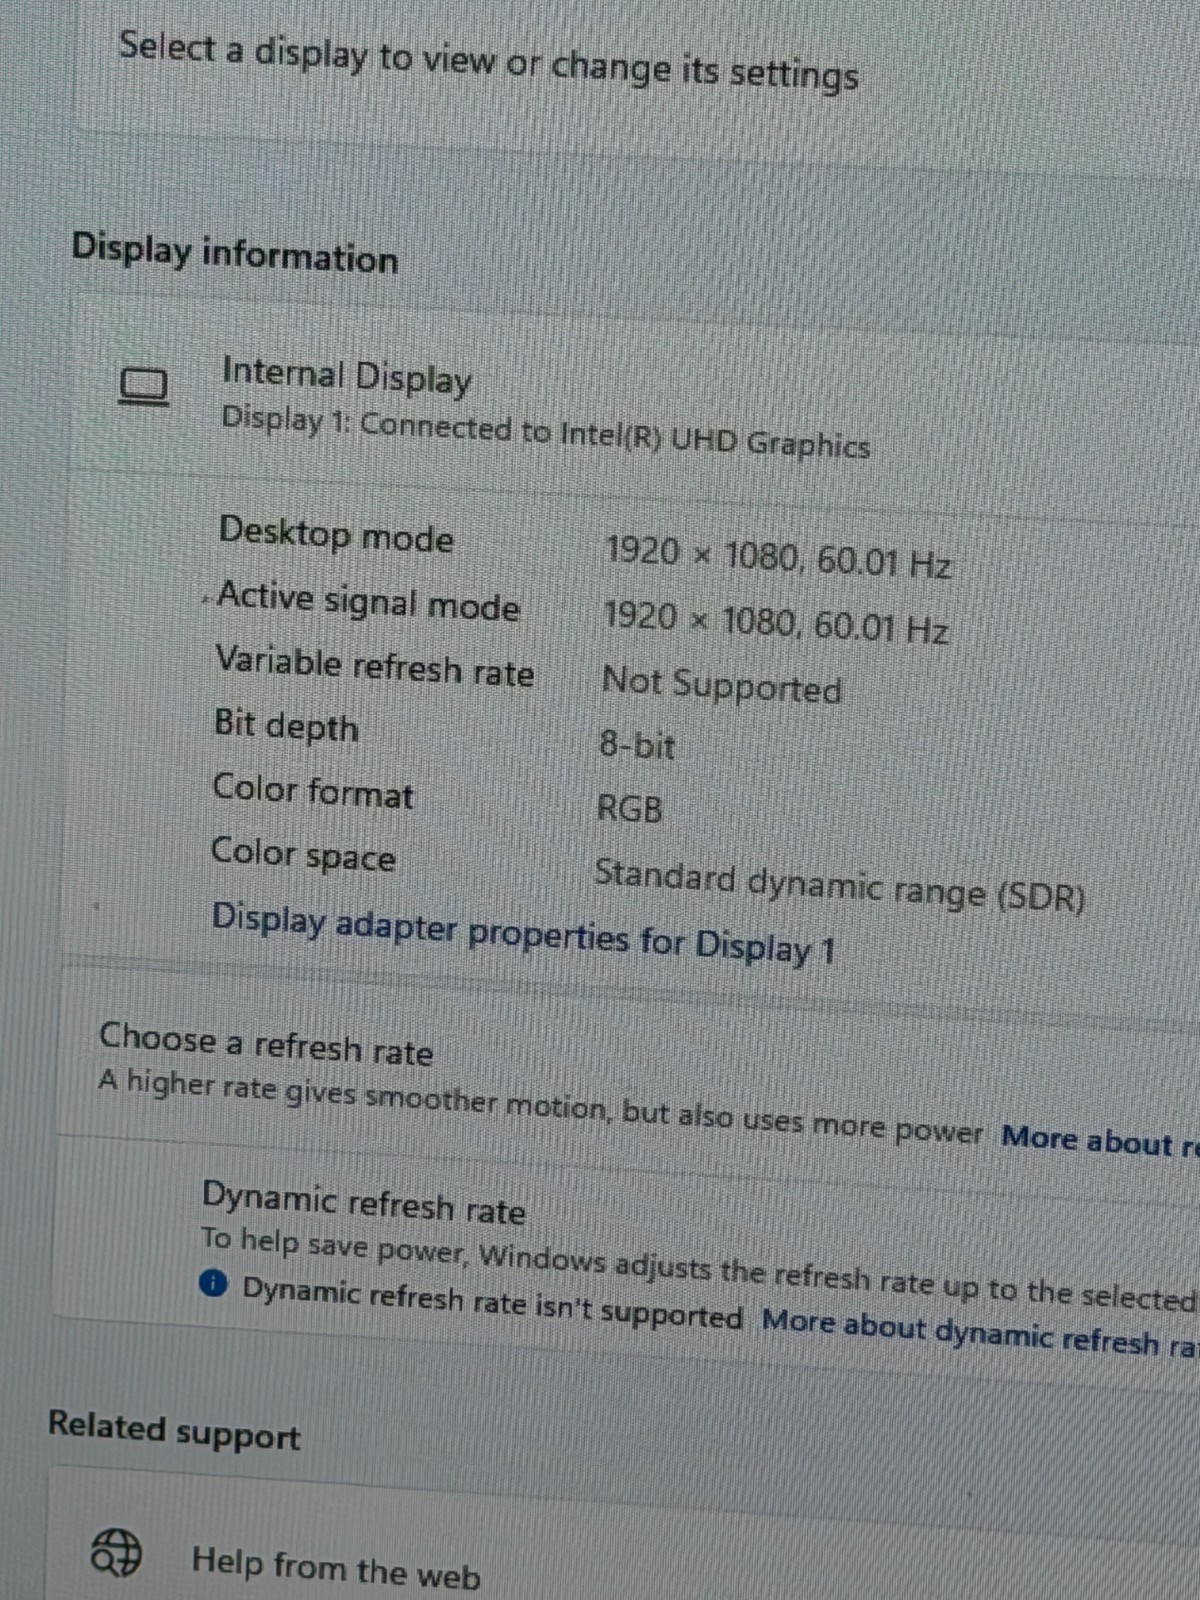Click the Standard dynamic range (SDR) value

point(840,885)
